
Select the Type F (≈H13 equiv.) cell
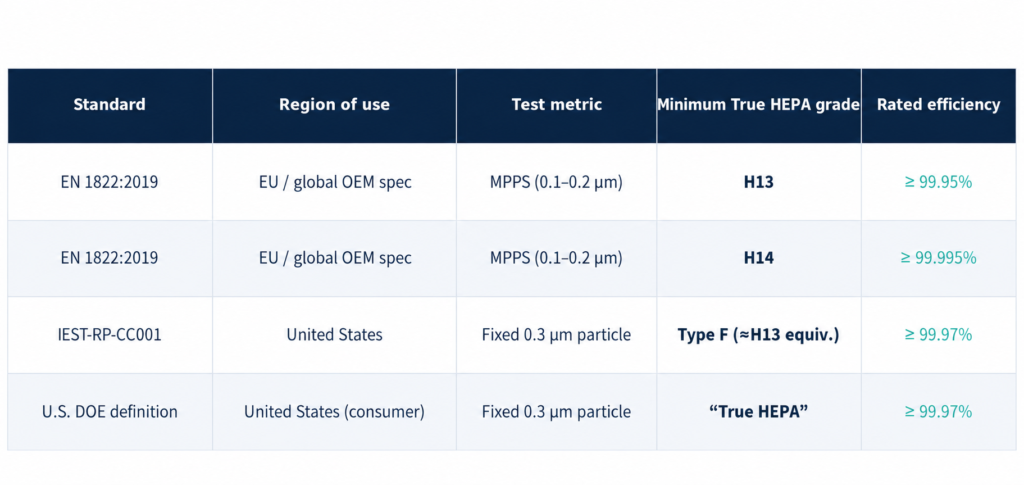[x=758, y=336]
